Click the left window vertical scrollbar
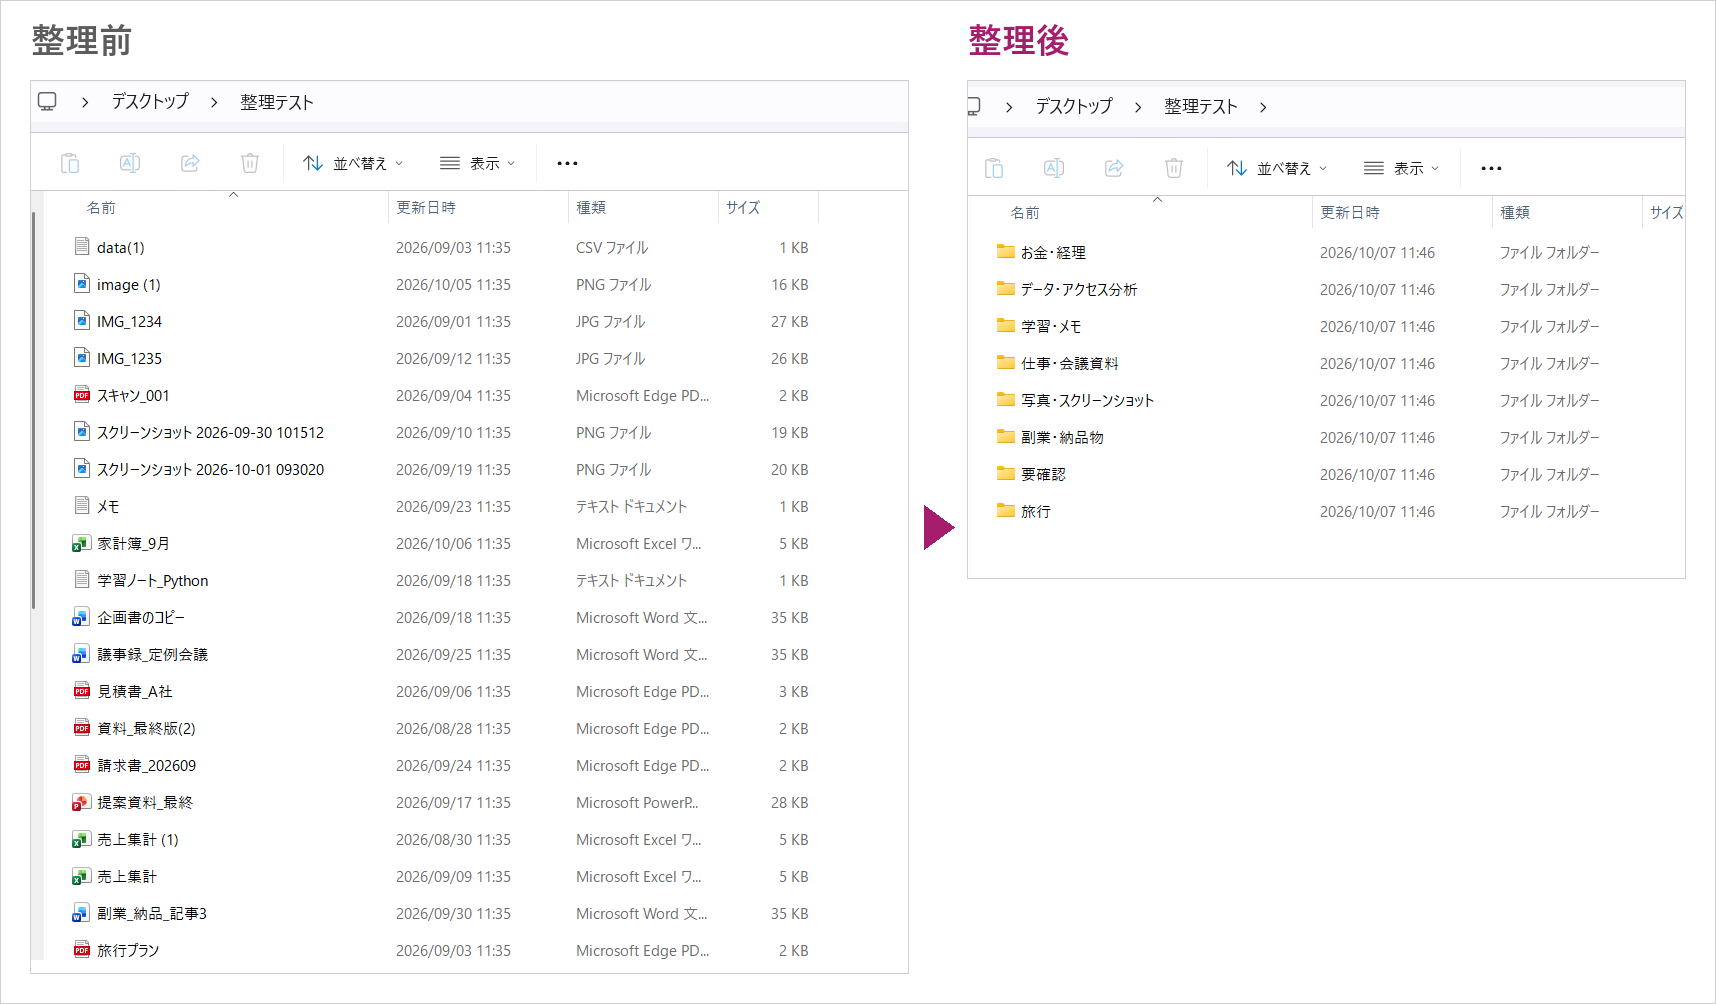Image resolution: width=1716 pixels, height=1004 pixels. click(x=34, y=410)
